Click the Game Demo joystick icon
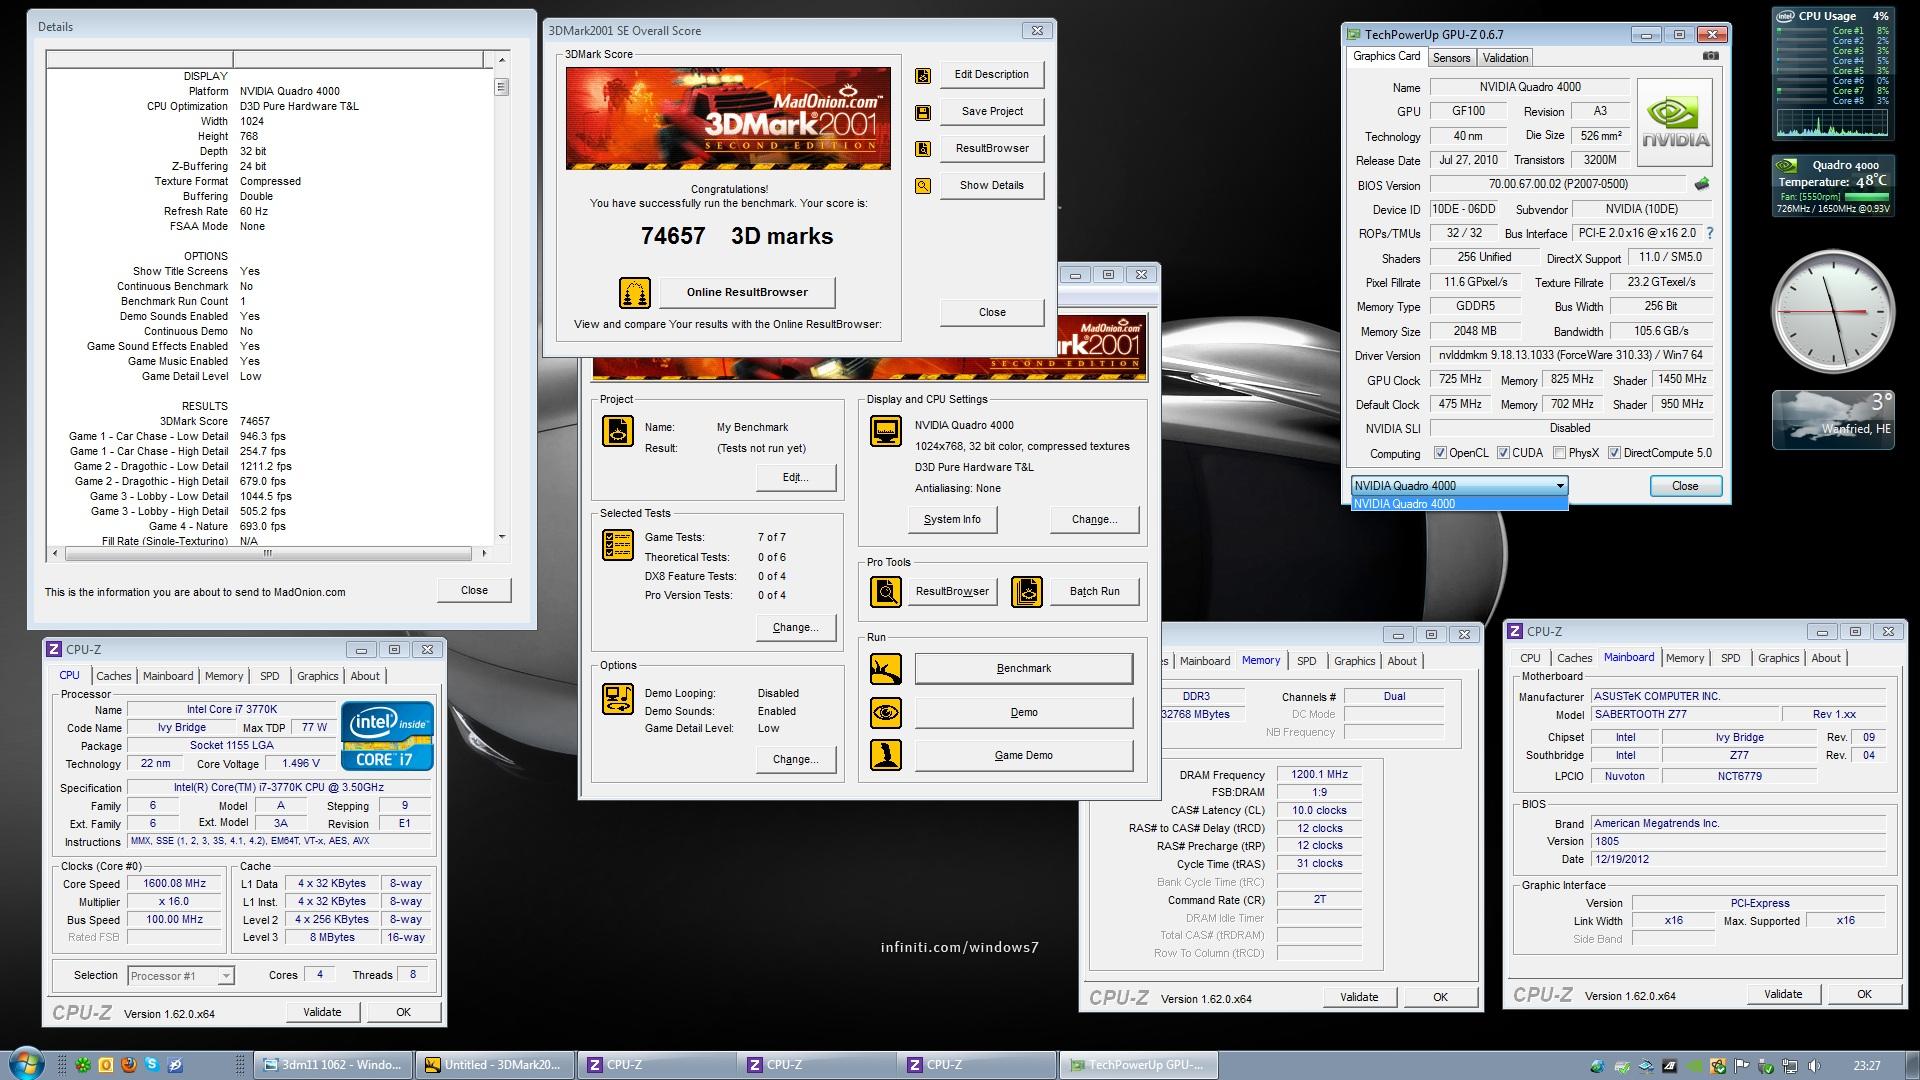This screenshot has height=1080, width=1920. tap(886, 755)
